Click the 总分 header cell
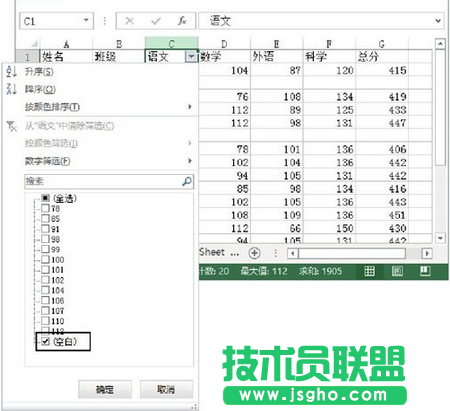Image resolution: width=450 pixels, height=411 pixels. pyautogui.click(x=382, y=57)
